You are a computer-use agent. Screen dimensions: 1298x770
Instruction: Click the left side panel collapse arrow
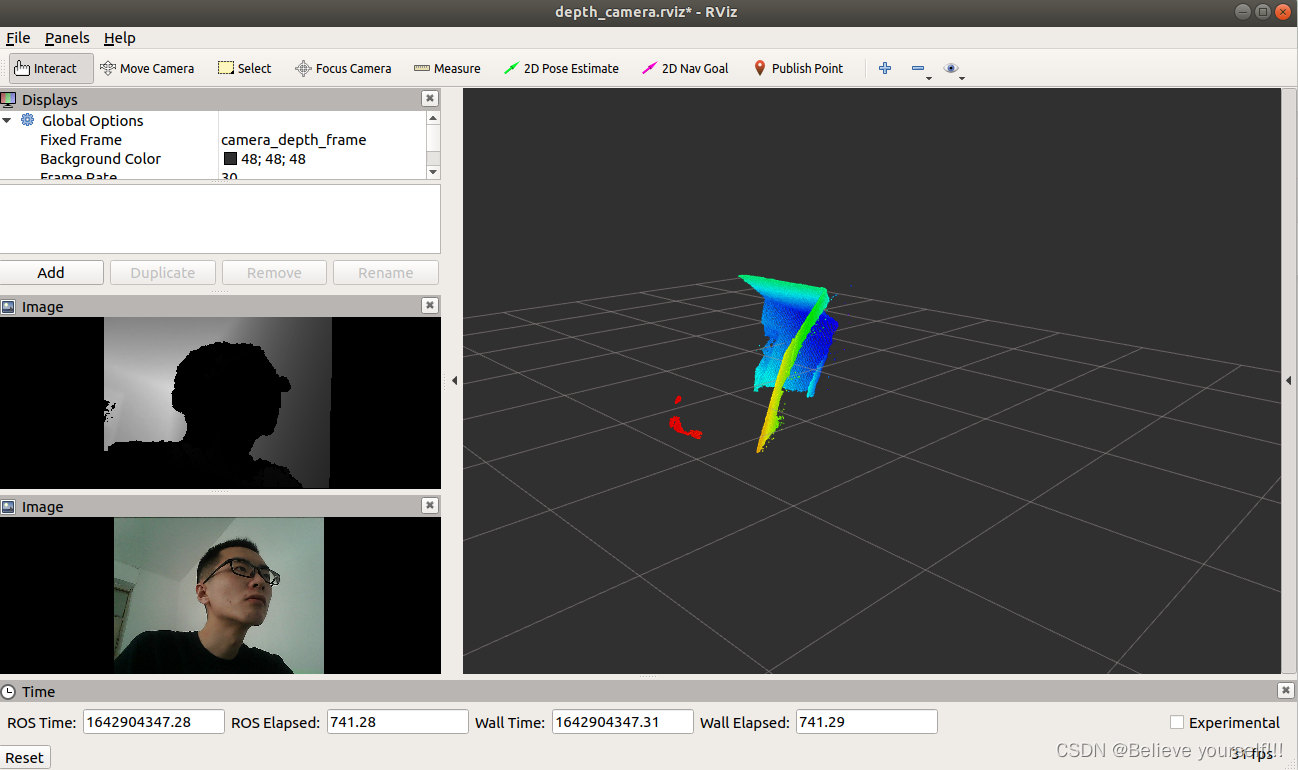(454, 381)
